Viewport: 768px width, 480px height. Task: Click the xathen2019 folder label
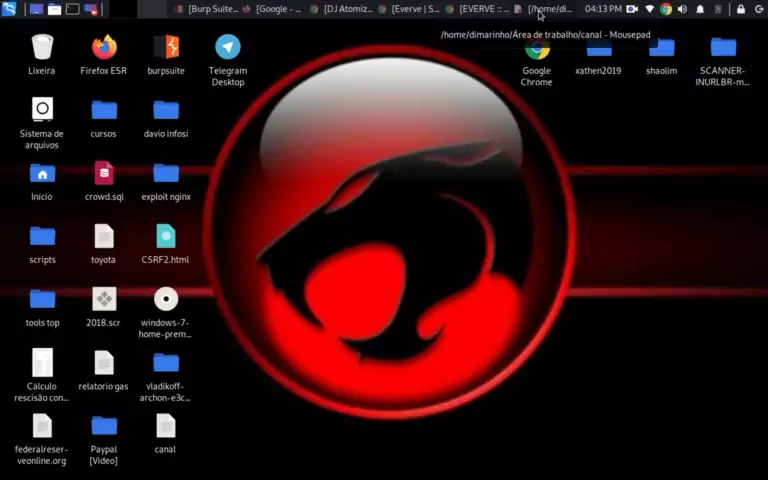(598, 71)
